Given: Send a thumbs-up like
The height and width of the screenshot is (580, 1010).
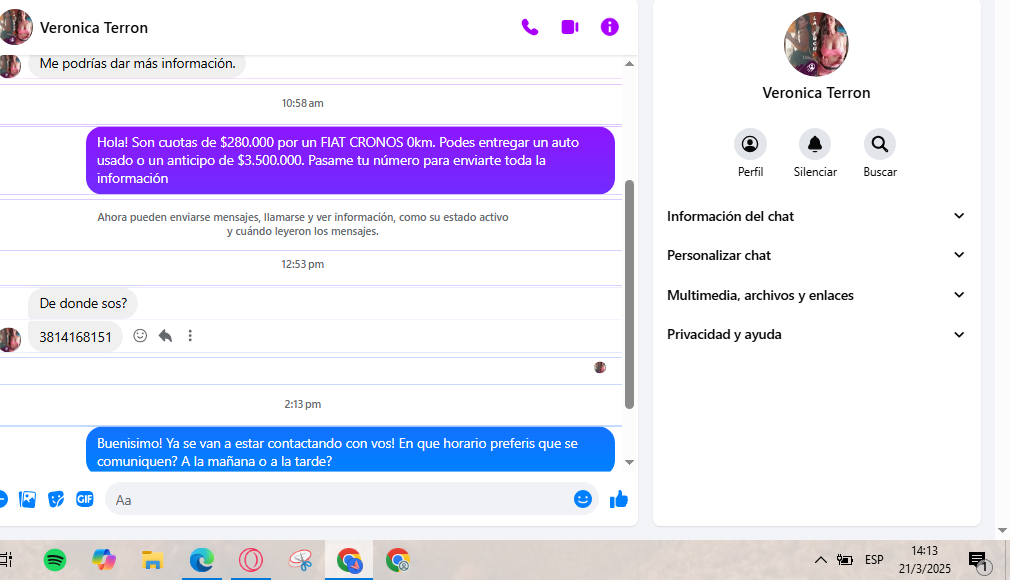Looking at the screenshot, I should point(618,499).
